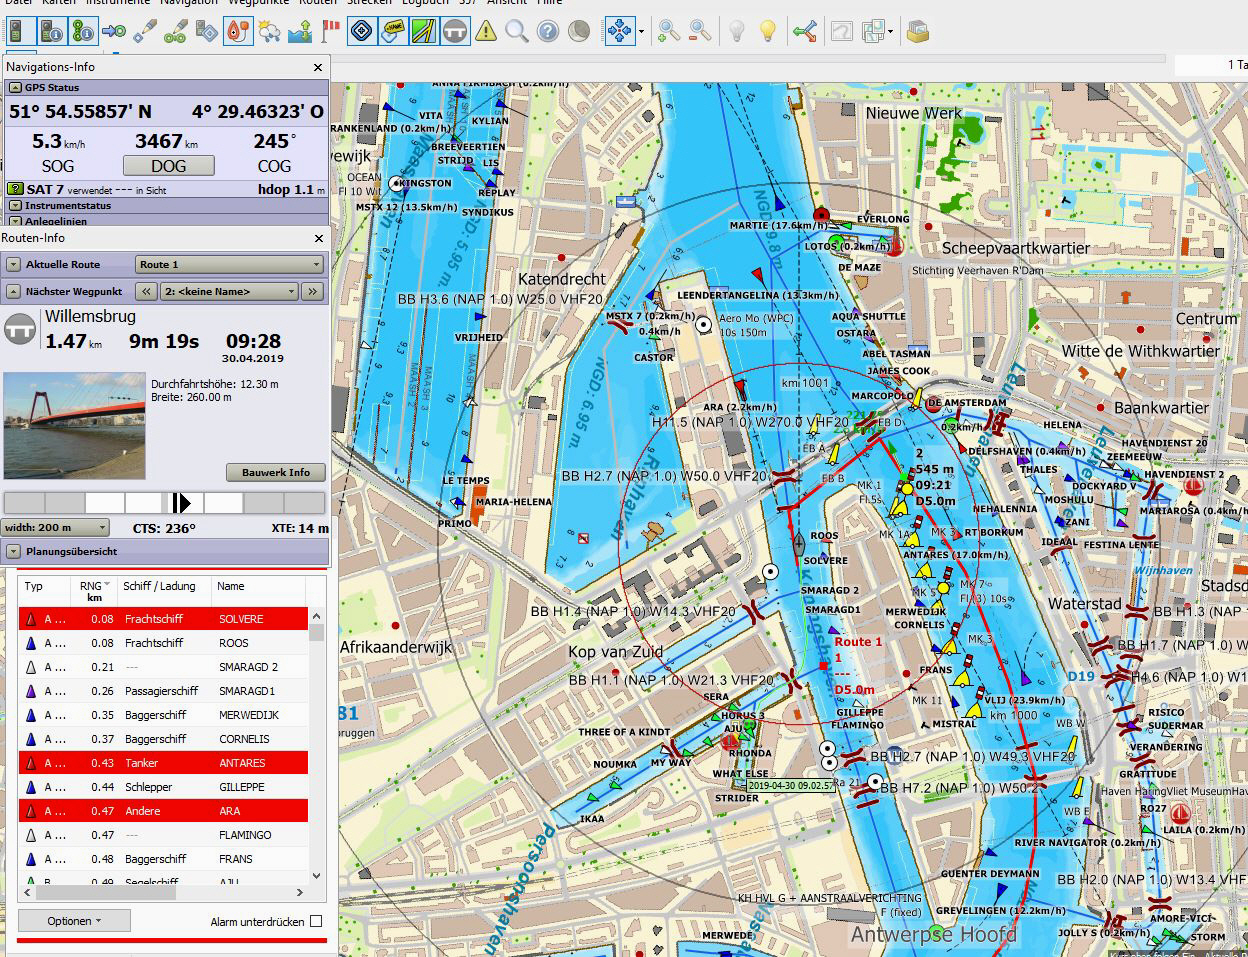Viewport: 1248px width, 957px height.
Task: Expand the Instrumentstatus section
Action: tap(15, 206)
